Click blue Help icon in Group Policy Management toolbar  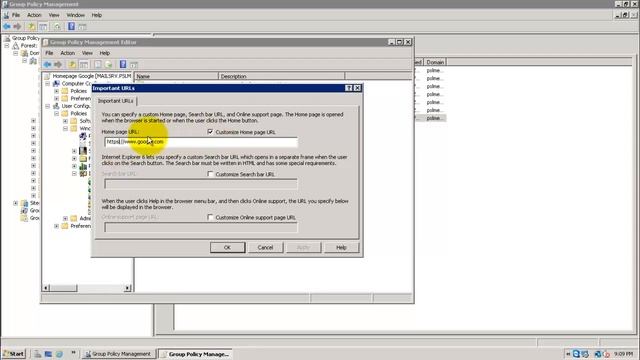71,27
